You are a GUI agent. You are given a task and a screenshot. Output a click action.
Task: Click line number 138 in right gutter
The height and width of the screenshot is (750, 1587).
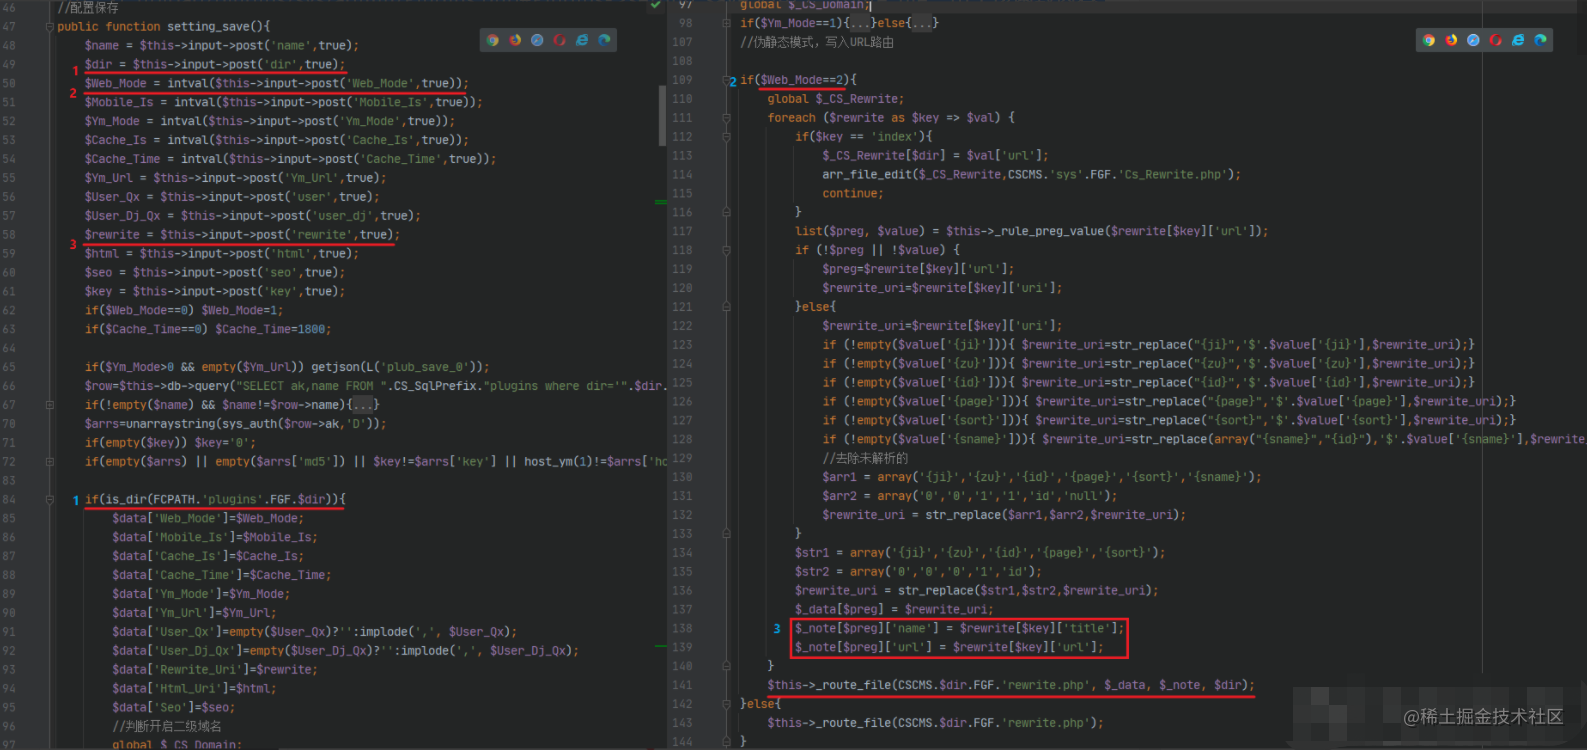coord(682,628)
